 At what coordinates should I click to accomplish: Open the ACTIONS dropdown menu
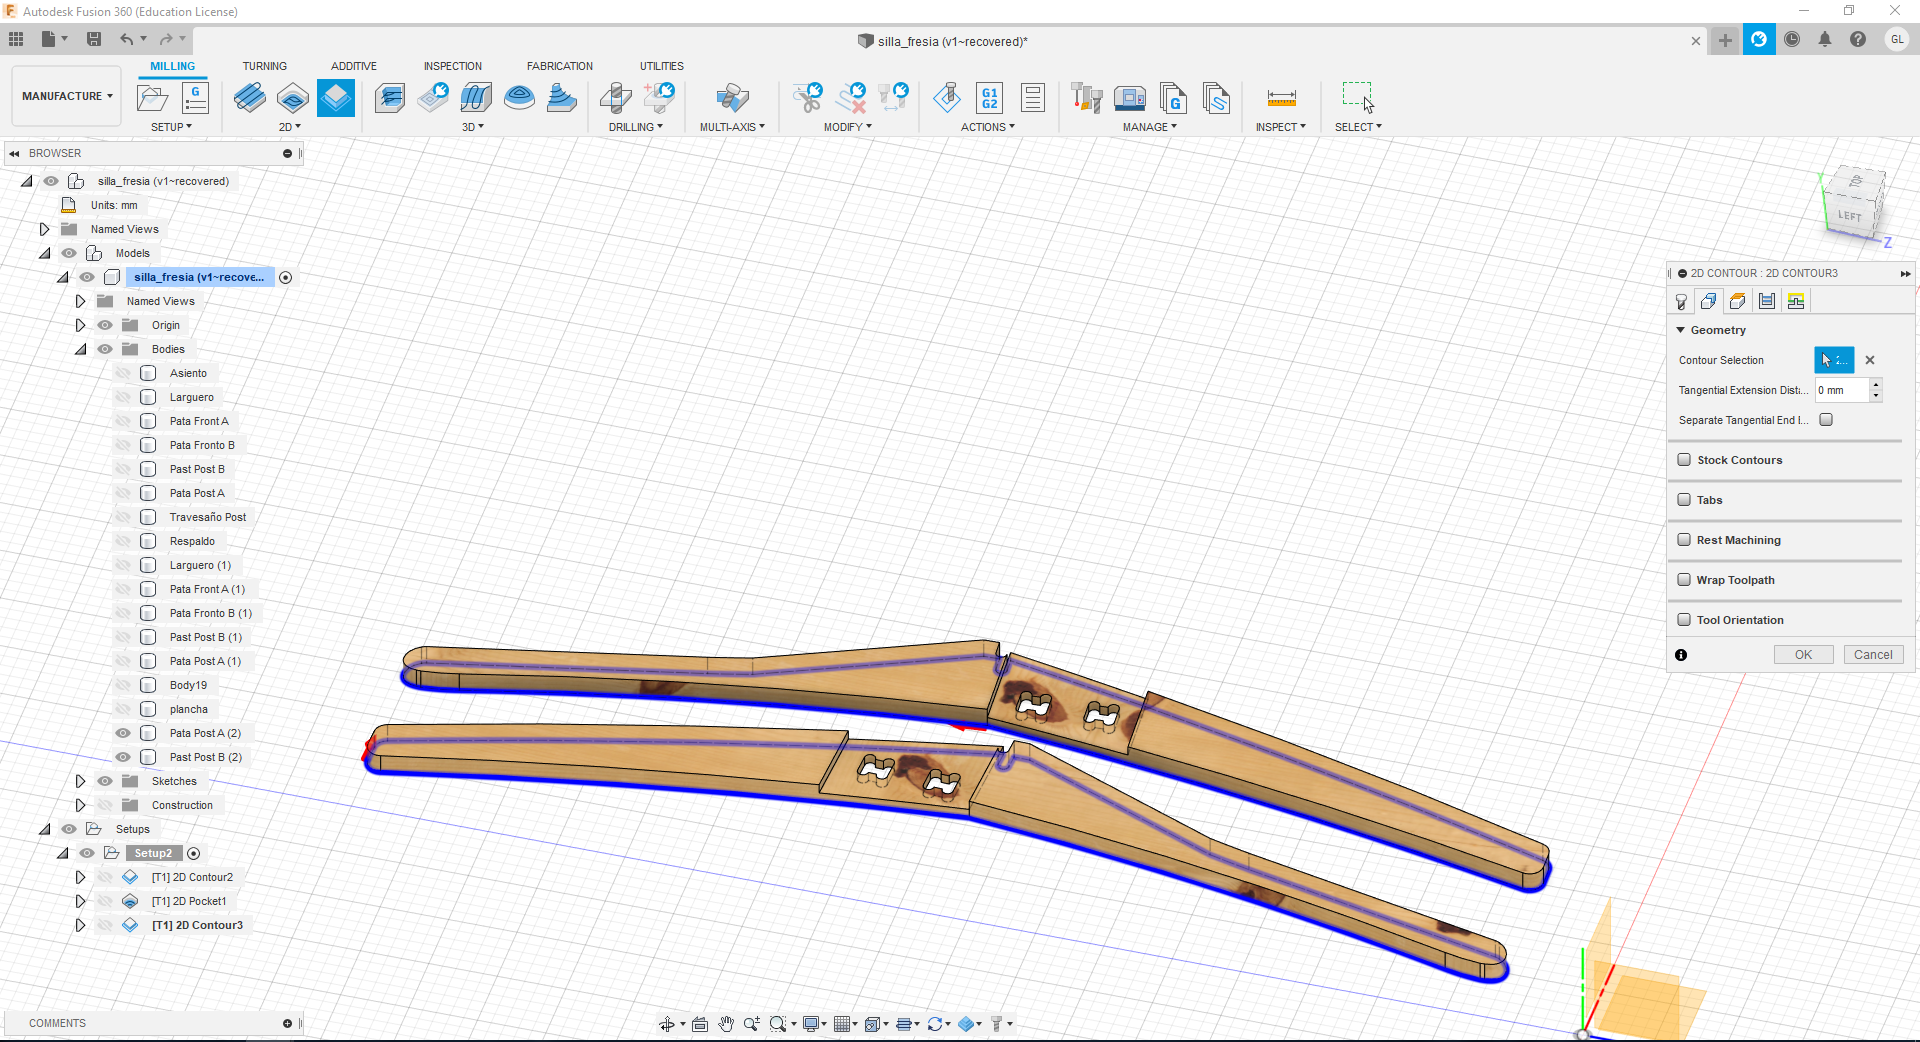click(987, 127)
